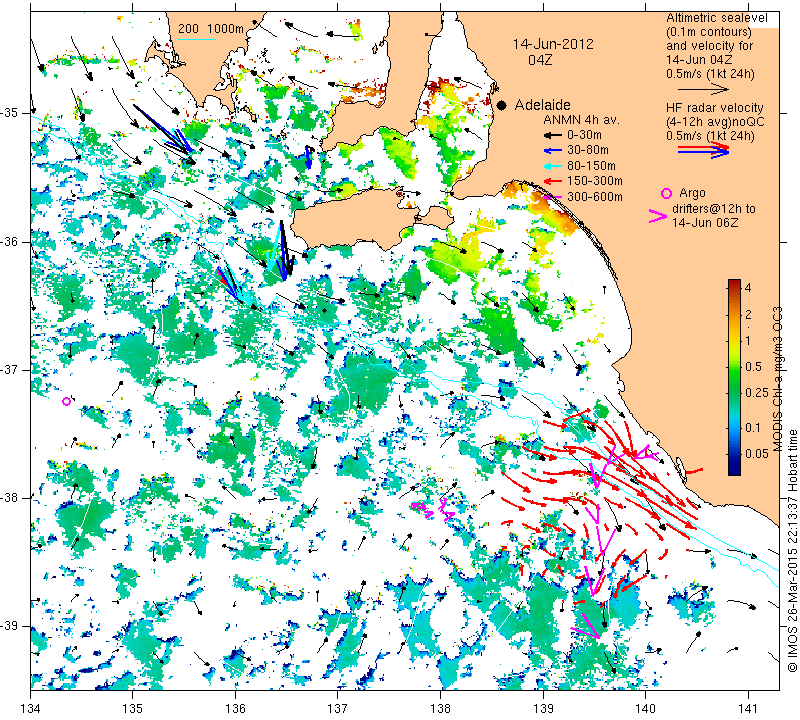Click the latitude label -37
Screen dimensions: 800x720
(11, 369)
